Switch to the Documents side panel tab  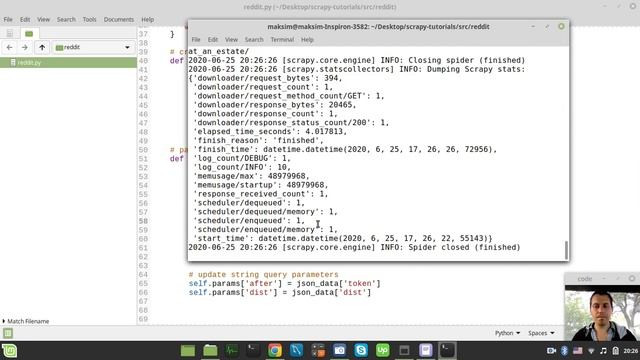[9, 33]
